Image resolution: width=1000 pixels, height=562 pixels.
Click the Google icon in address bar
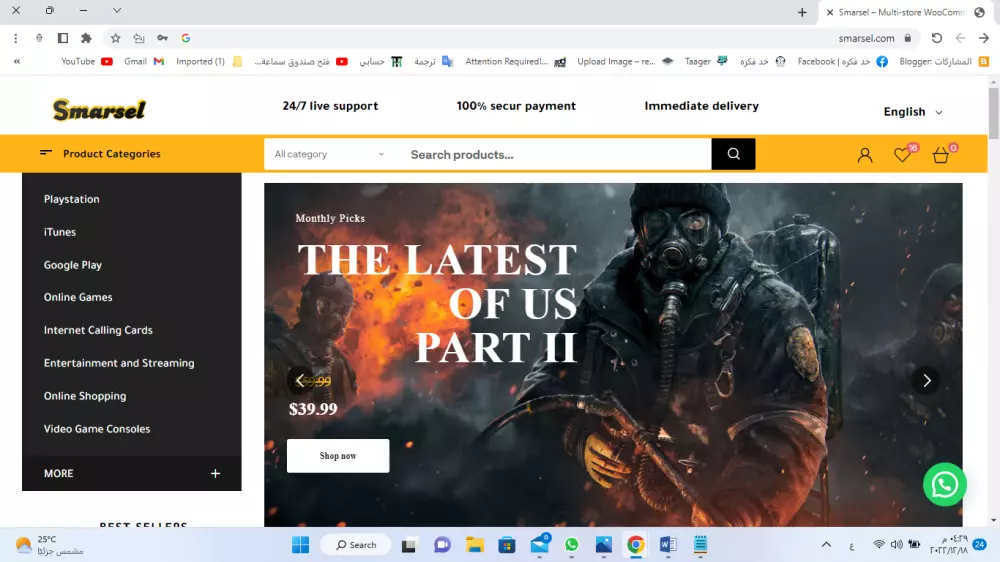(x=186, y=38)
